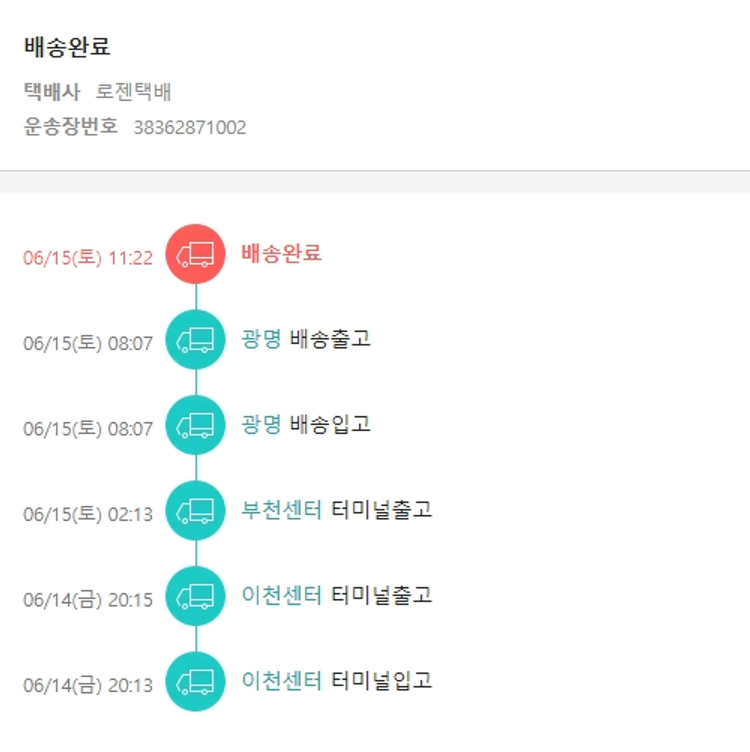Click the truck icon next to 광명 배송입고
Image resolution: width=750 pixels, height=752 pixels.
pyautogui.click(x=195, y=425)
